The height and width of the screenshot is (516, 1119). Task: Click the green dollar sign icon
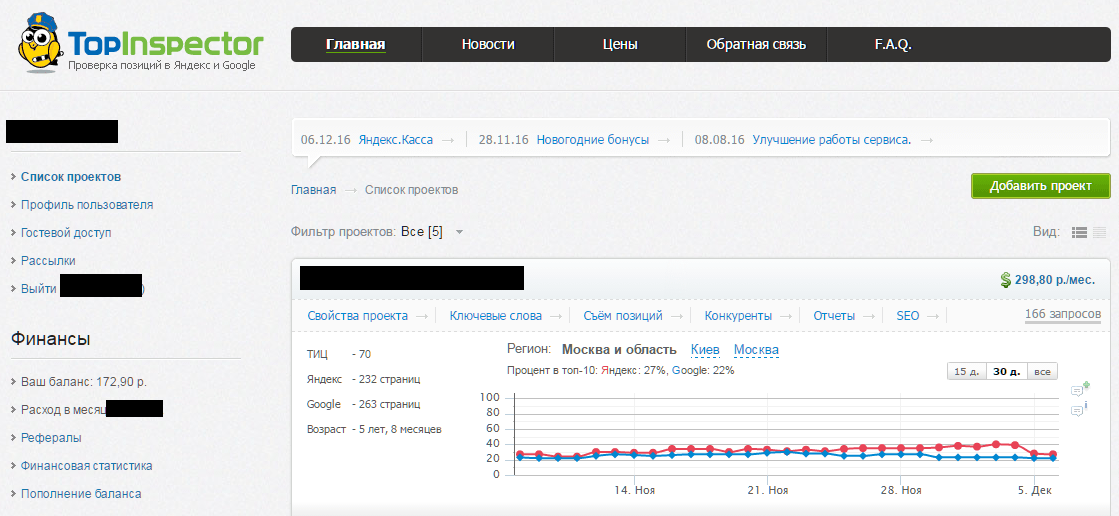pyautogui.click(x=1005, y=280)
